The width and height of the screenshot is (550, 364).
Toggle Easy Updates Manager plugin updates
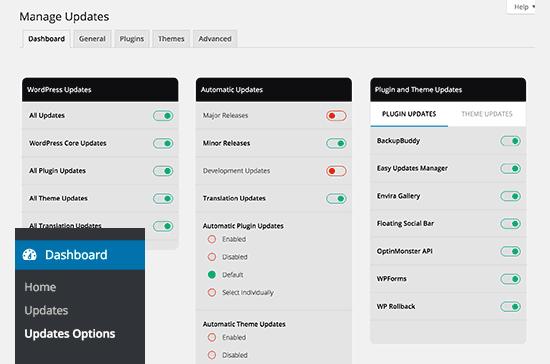[511, 168]
